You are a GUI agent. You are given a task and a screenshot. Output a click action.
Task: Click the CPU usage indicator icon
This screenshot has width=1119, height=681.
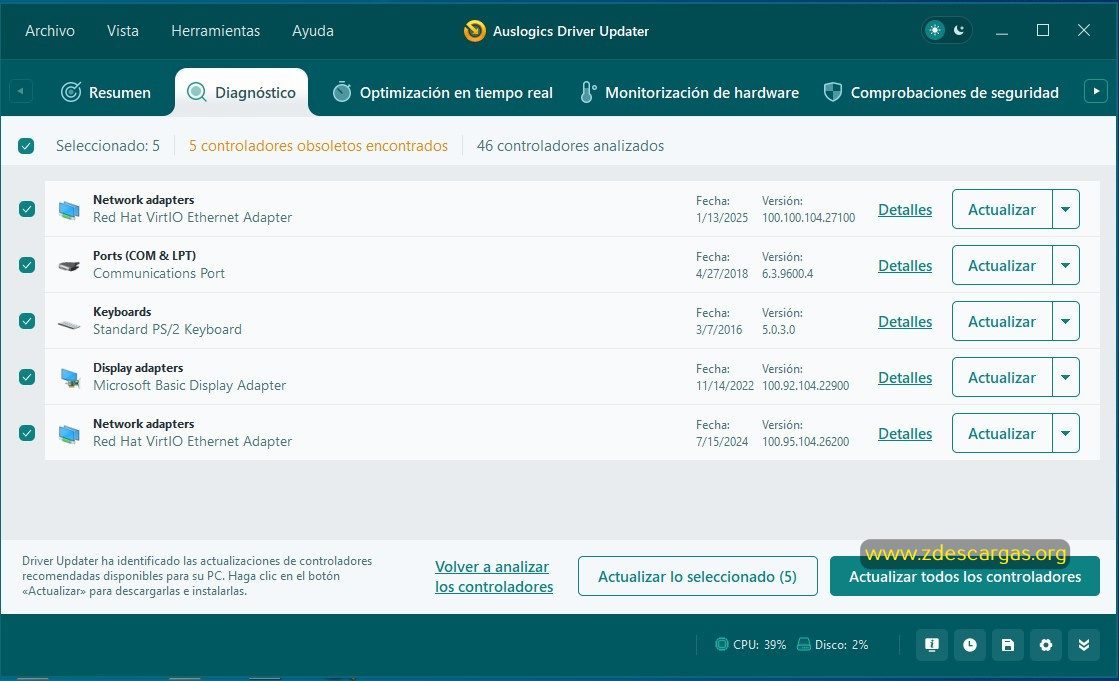click(x=721, y=644)
